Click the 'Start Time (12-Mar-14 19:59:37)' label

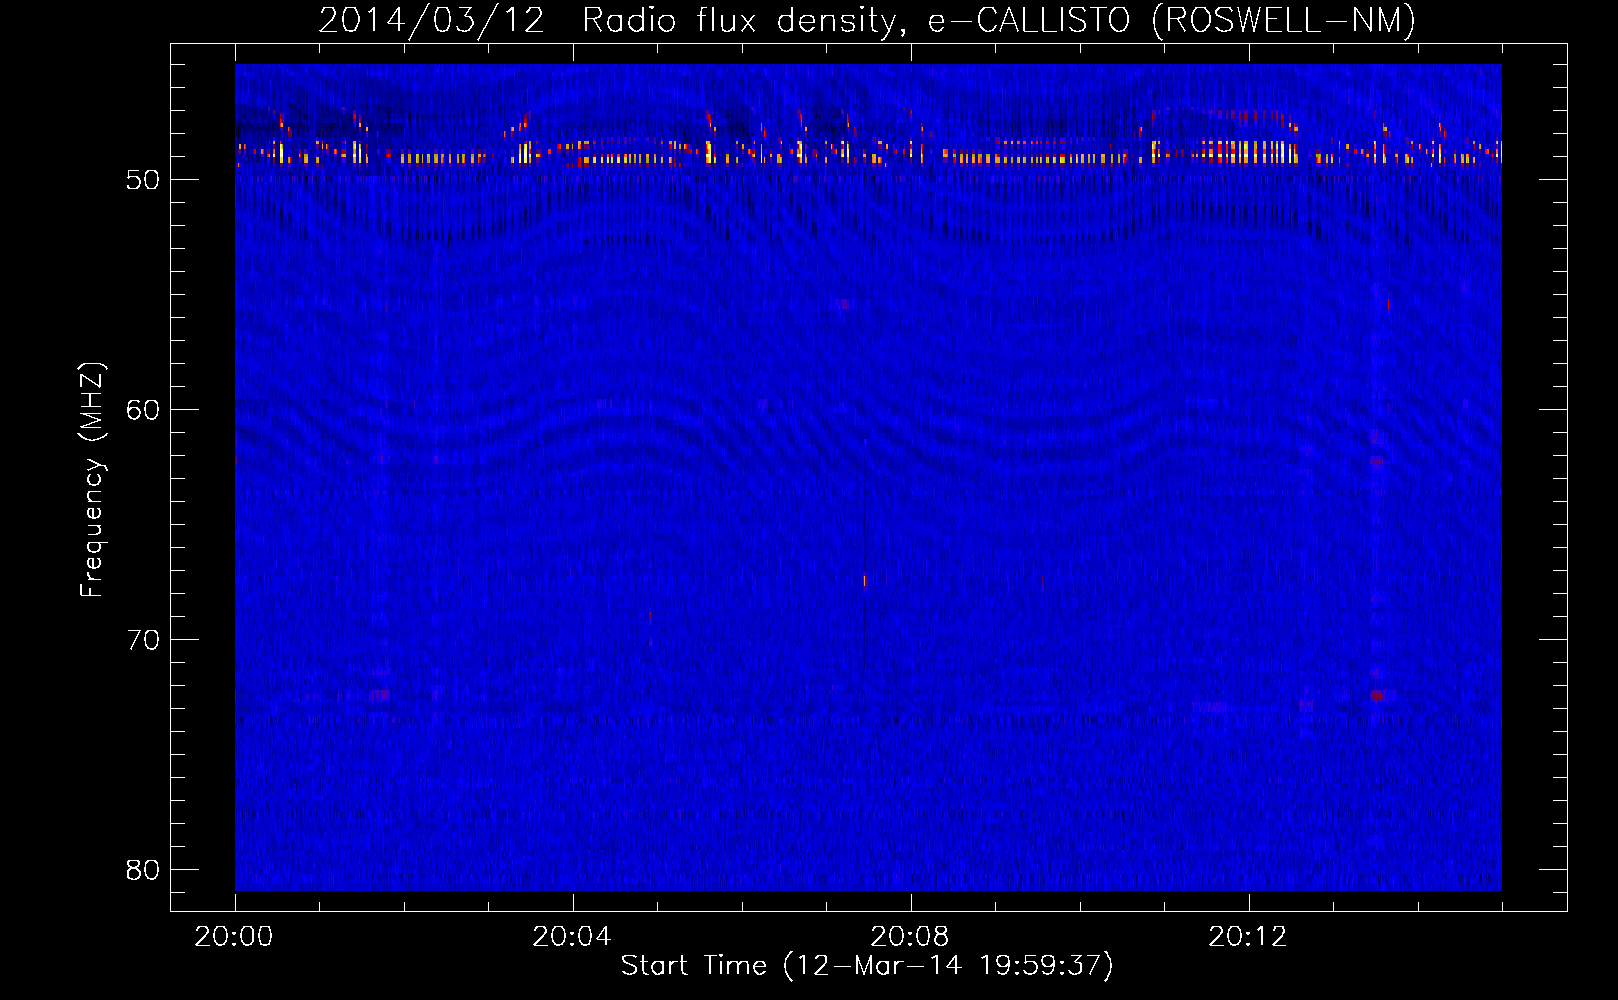(x=867, y=966)
